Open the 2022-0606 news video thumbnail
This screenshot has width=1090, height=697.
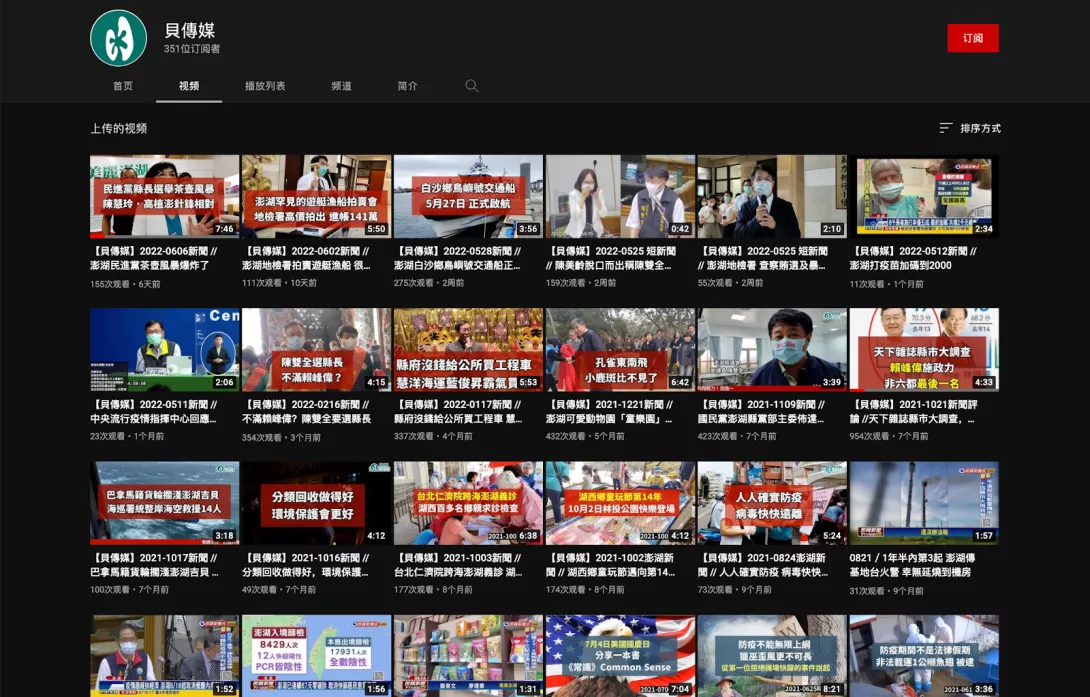point(164,196)
